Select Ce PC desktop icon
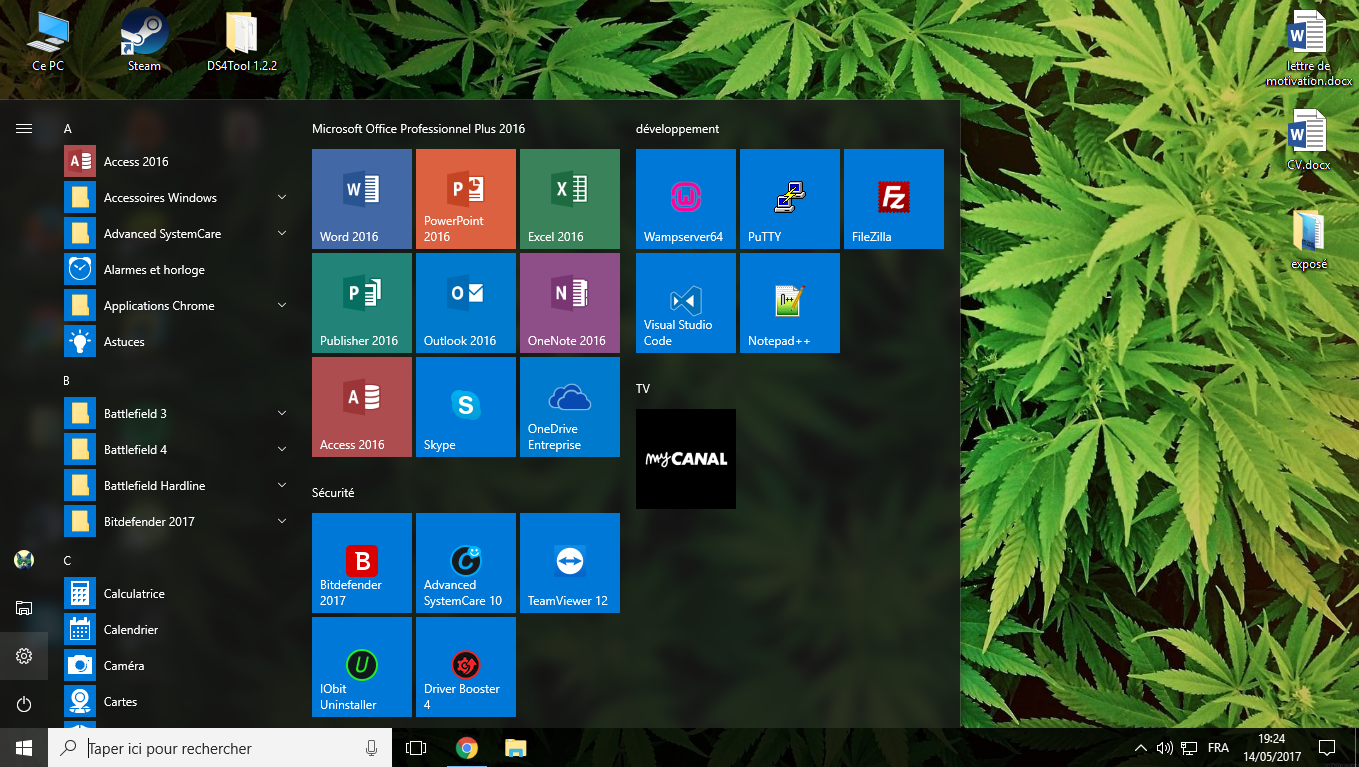 [x=48, y=40]
